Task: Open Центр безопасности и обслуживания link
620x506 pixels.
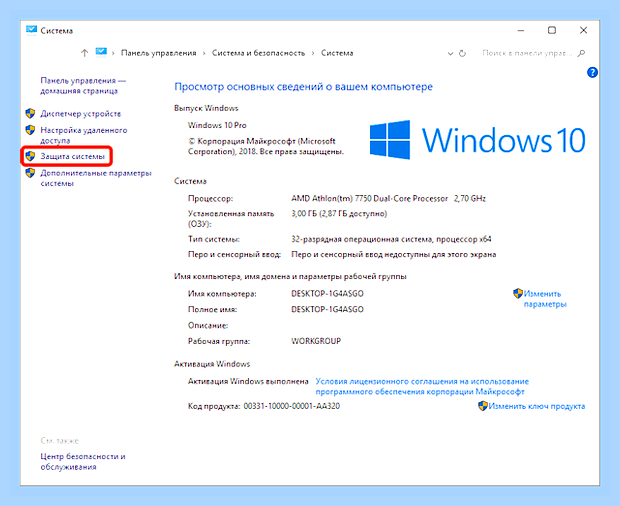Action: tap(83, 462)
